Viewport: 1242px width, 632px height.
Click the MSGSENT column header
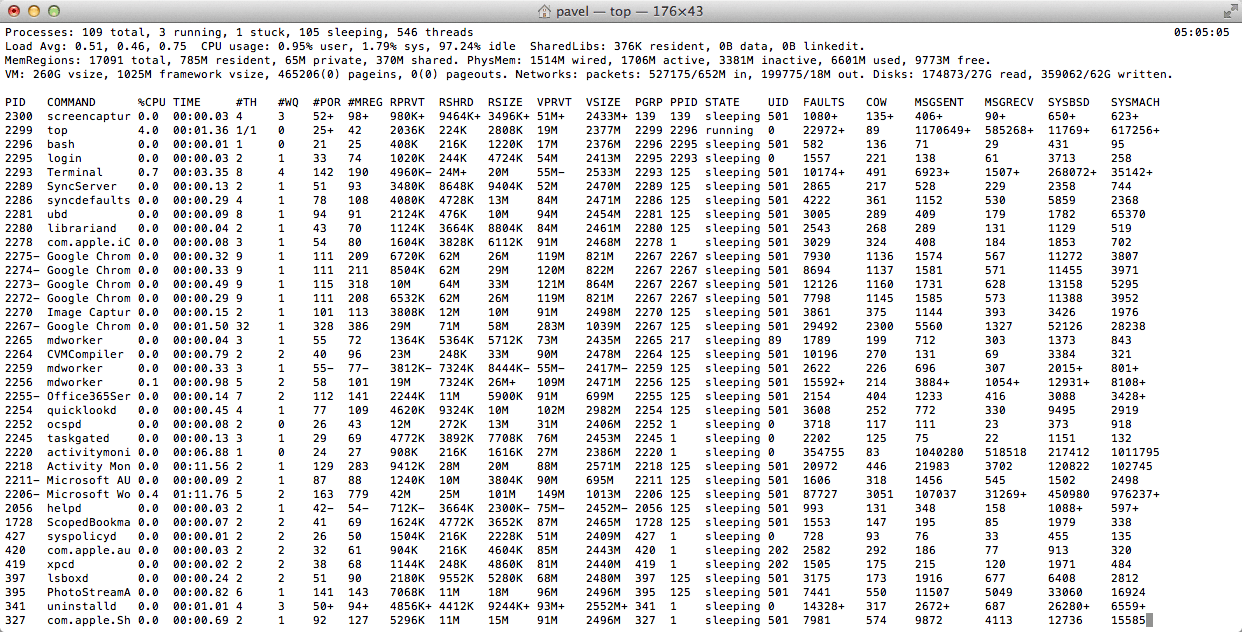(939, 102)
